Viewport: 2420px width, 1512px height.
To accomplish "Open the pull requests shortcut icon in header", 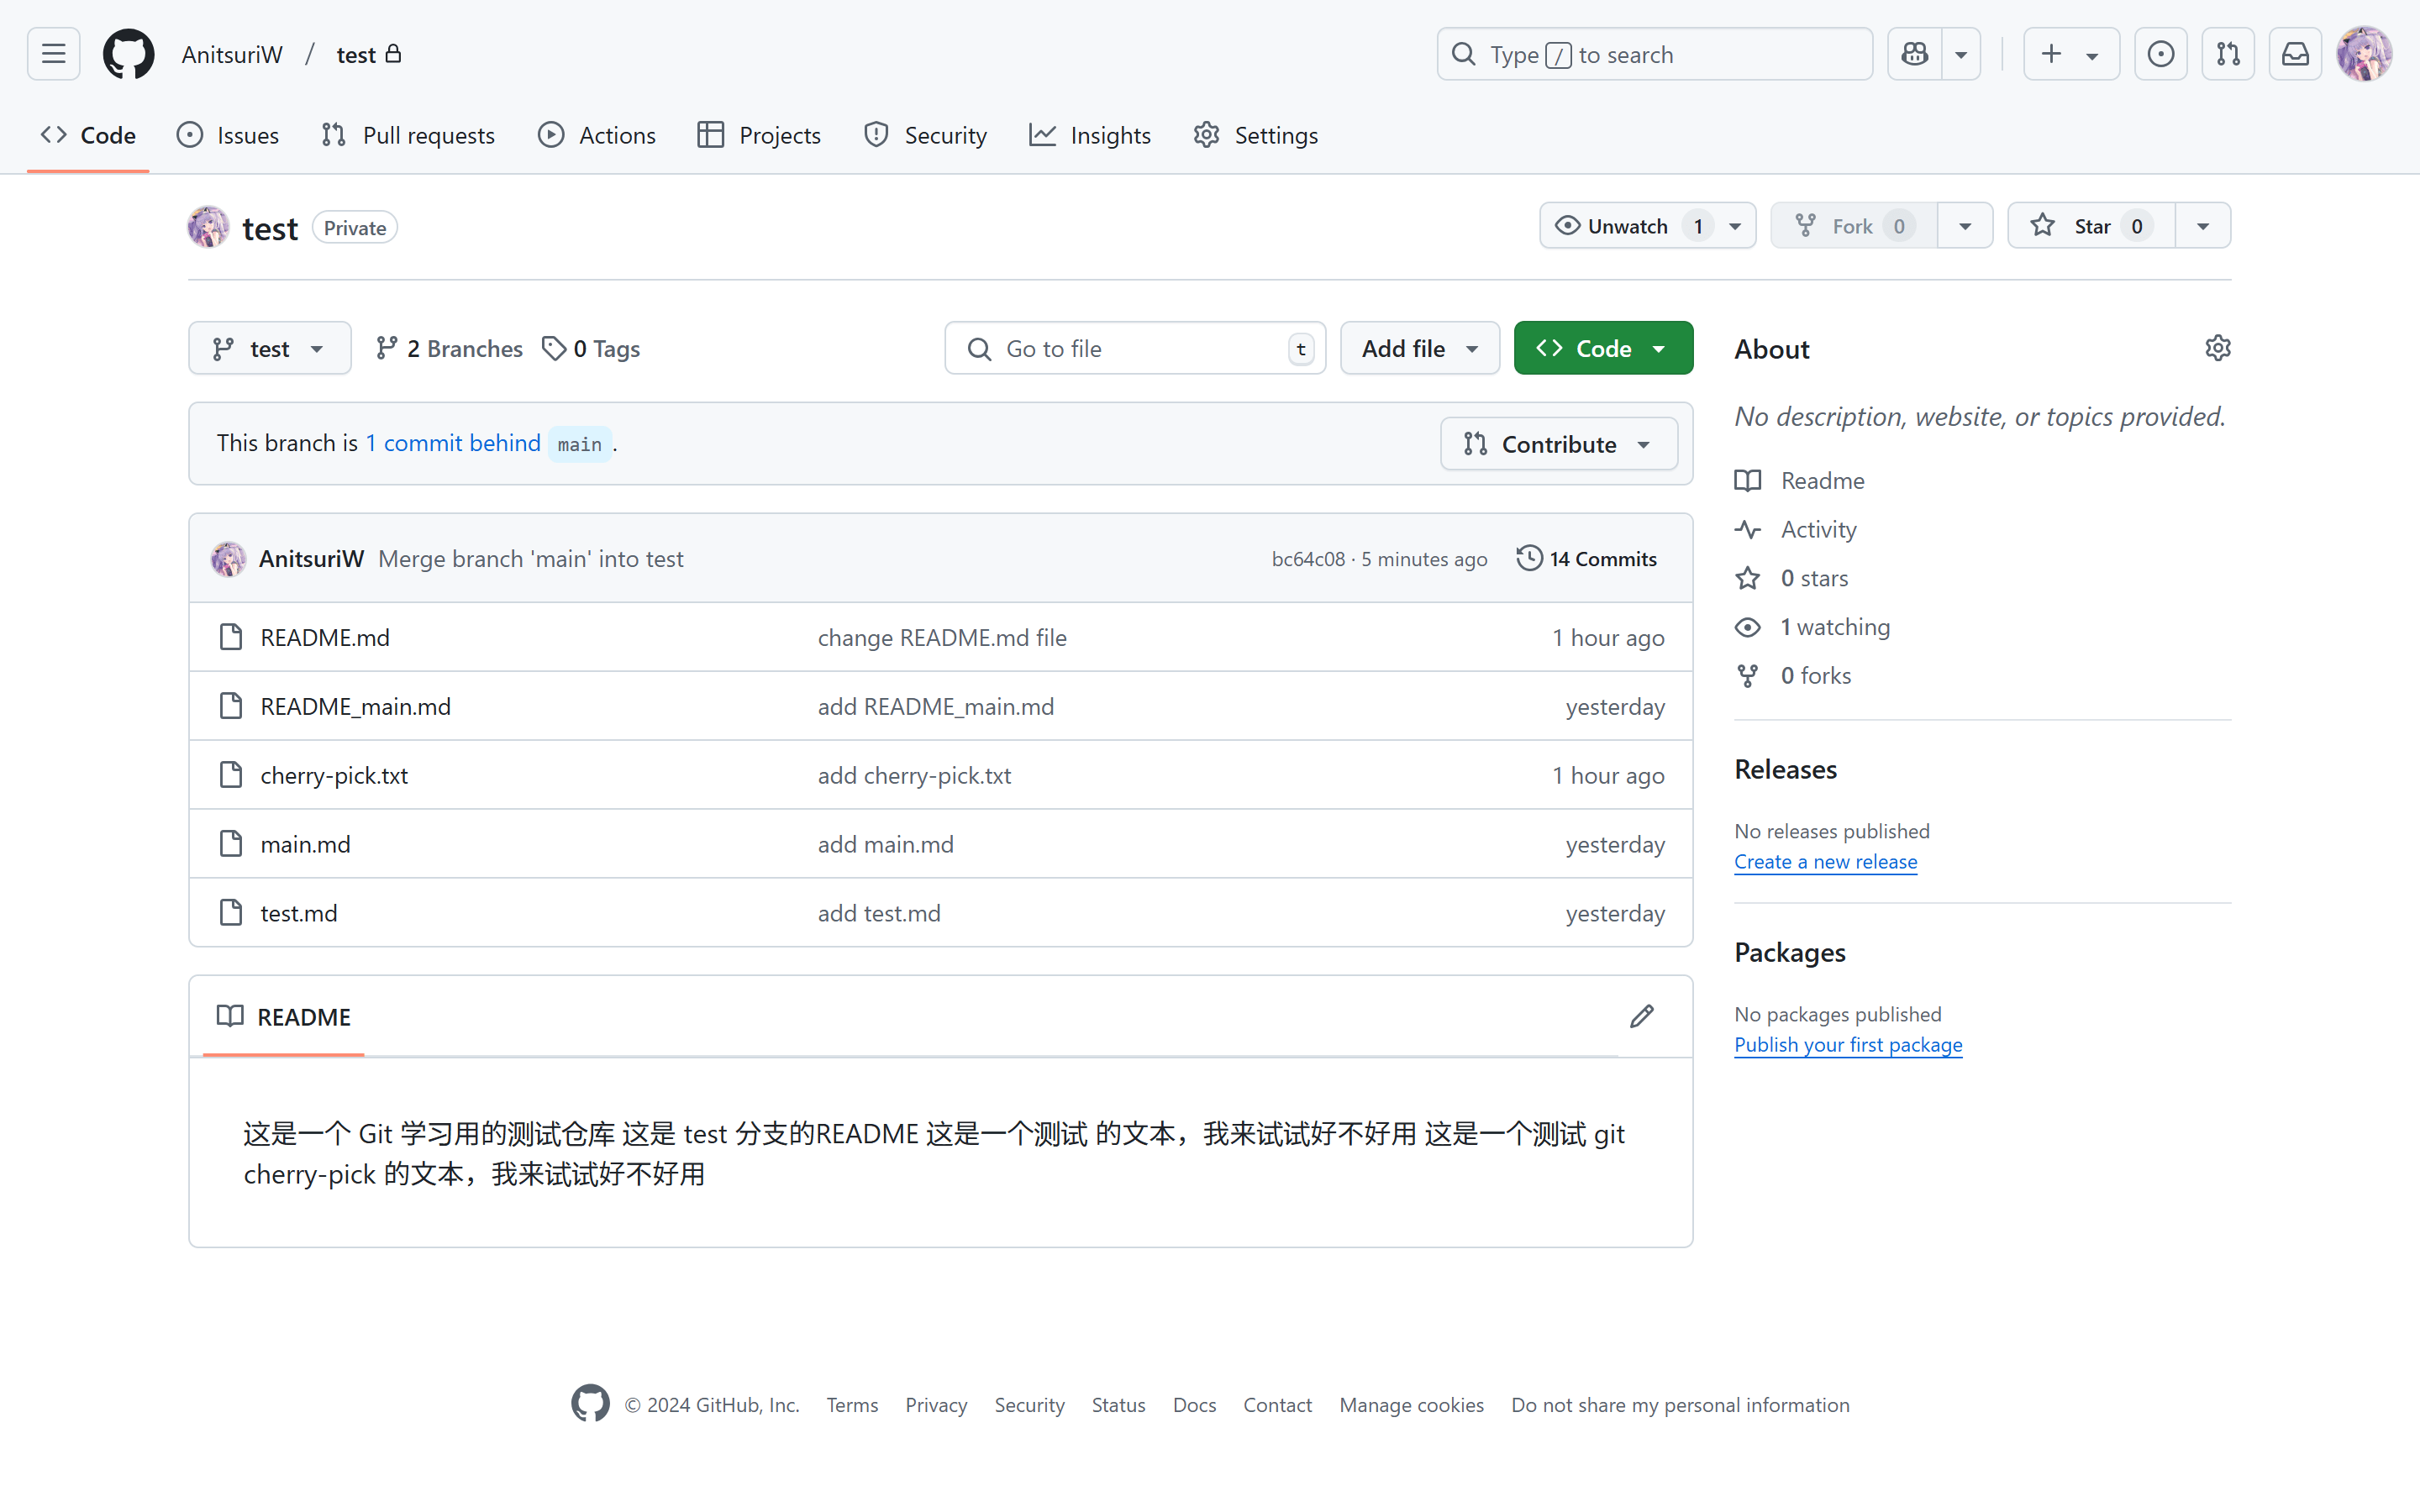I will click(2227, 54).
